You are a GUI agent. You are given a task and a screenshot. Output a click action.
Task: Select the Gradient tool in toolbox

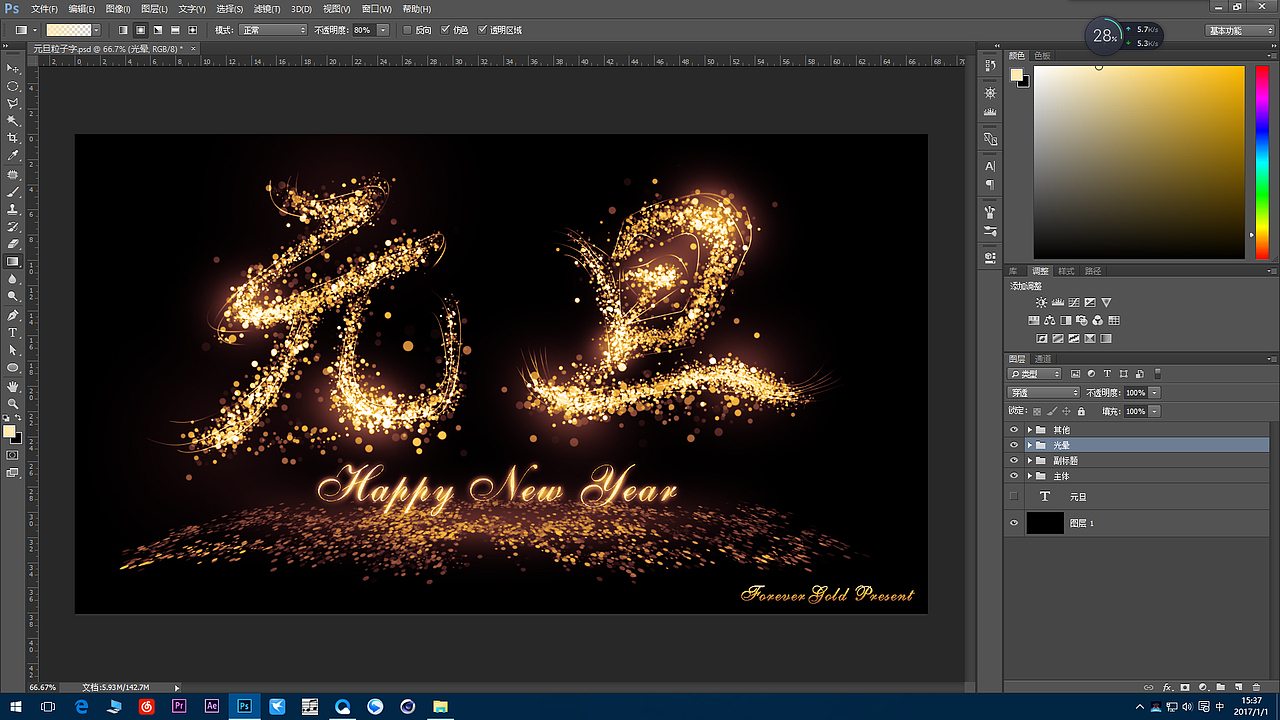point(13,261)
